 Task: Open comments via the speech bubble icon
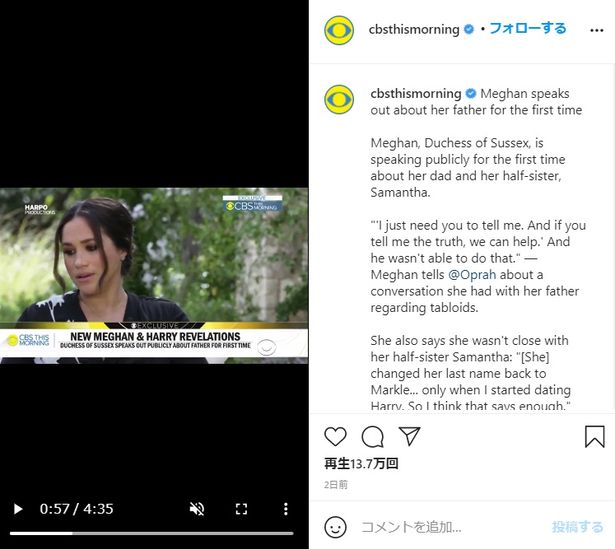[x=372, y=436]
